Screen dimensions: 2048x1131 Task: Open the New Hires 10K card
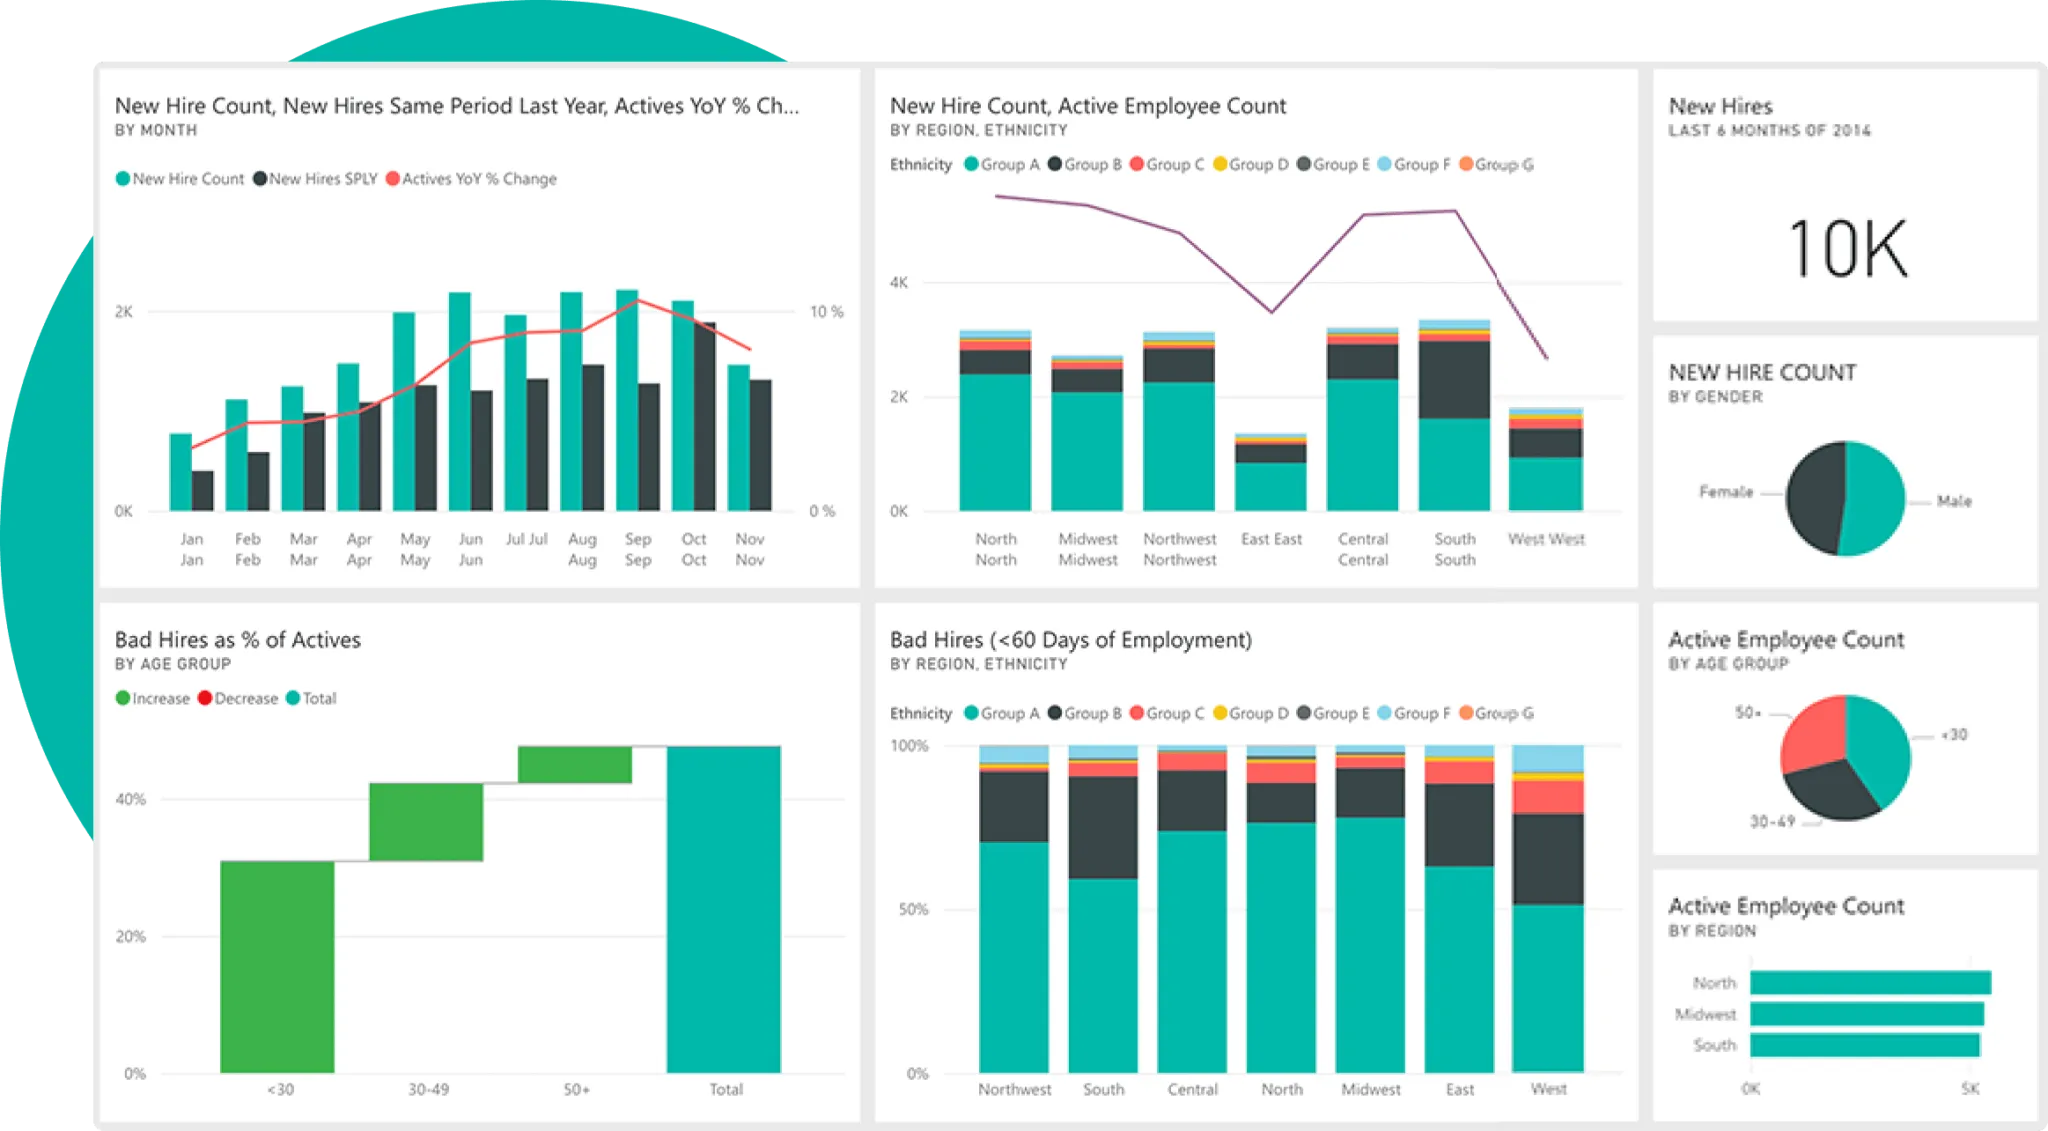pyautogui.click(x=1846, y=195)
